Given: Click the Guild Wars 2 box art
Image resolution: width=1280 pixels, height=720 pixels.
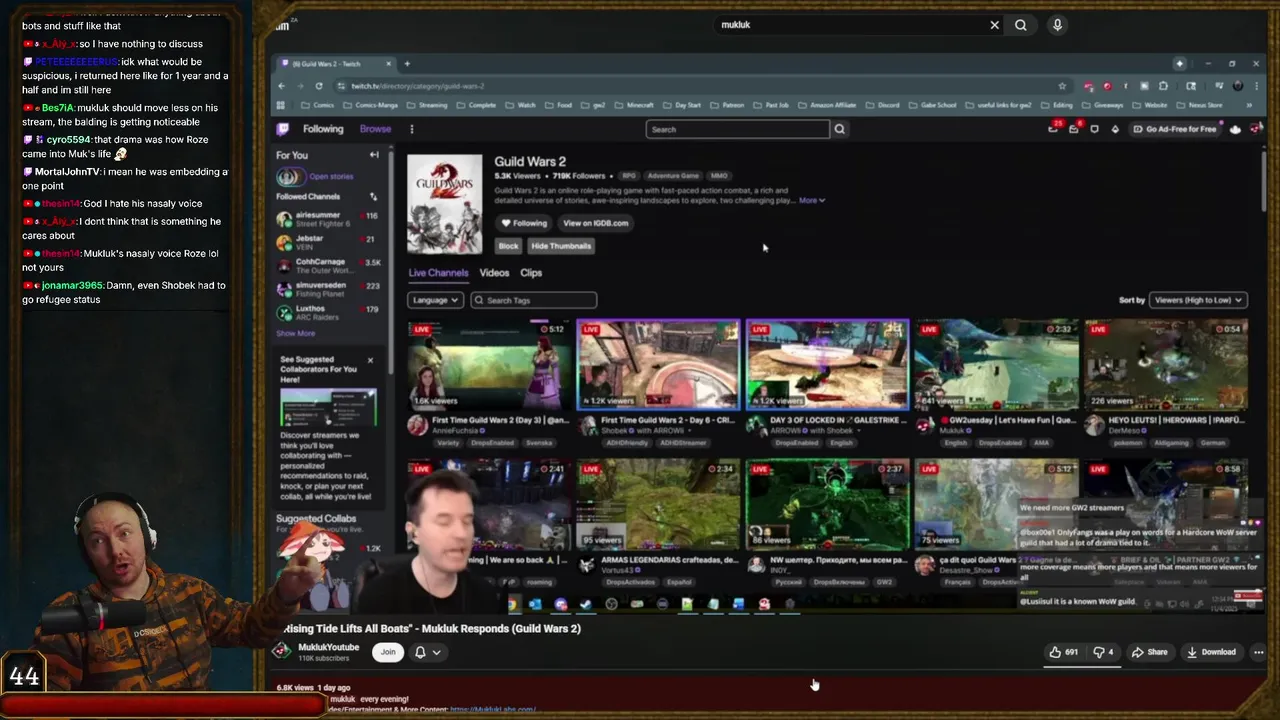Looking at the screenshot, I should (x=444, y=204).
